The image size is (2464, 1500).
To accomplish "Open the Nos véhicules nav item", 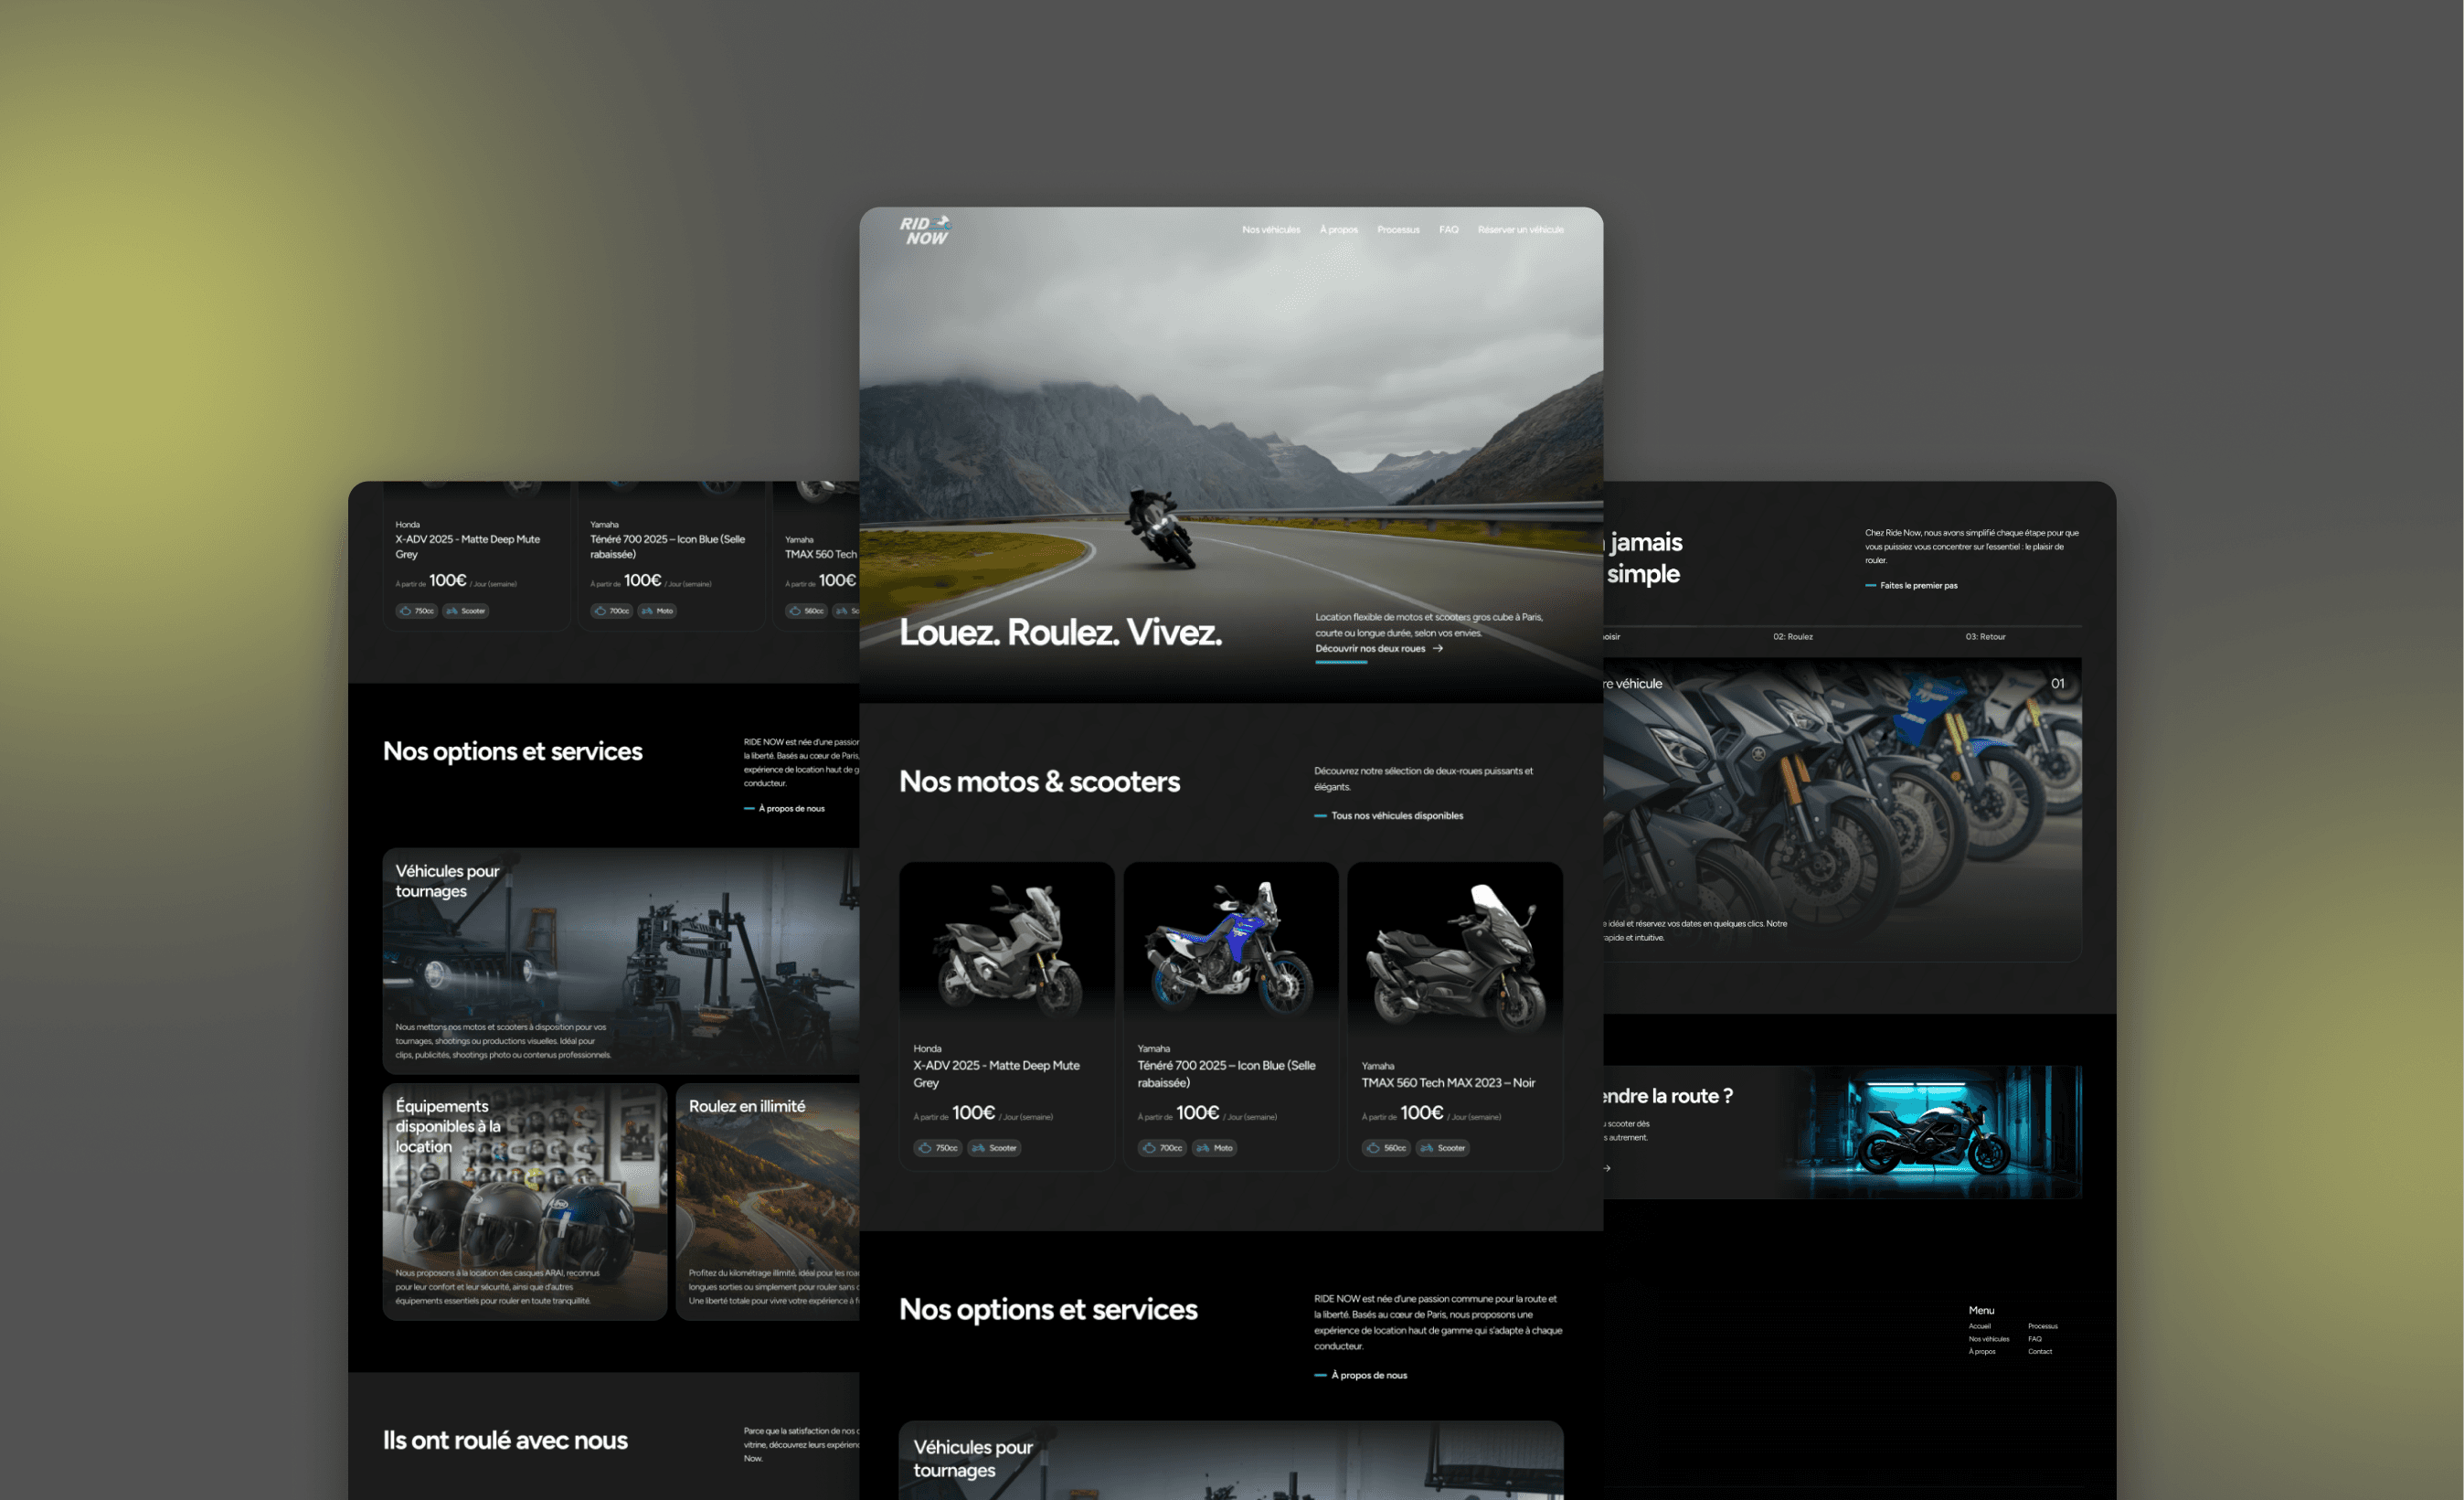I will (1271, 230).
